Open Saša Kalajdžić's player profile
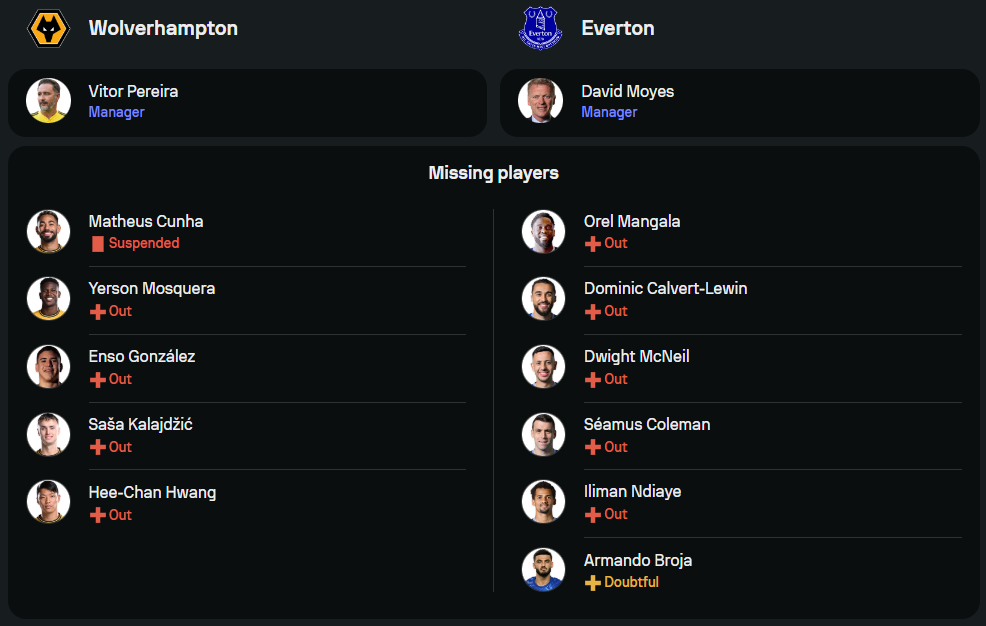 point(140,424)
